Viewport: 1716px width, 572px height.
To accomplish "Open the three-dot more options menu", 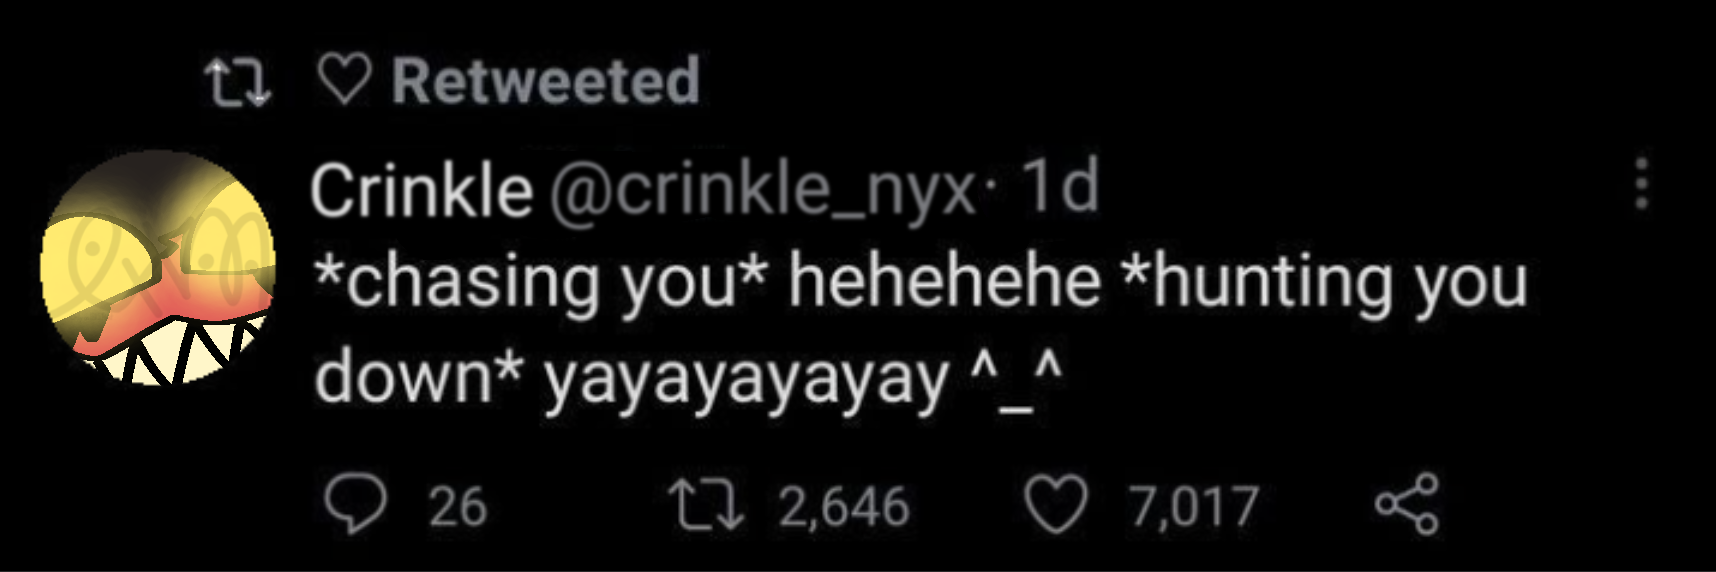I will pos(1640,183).
